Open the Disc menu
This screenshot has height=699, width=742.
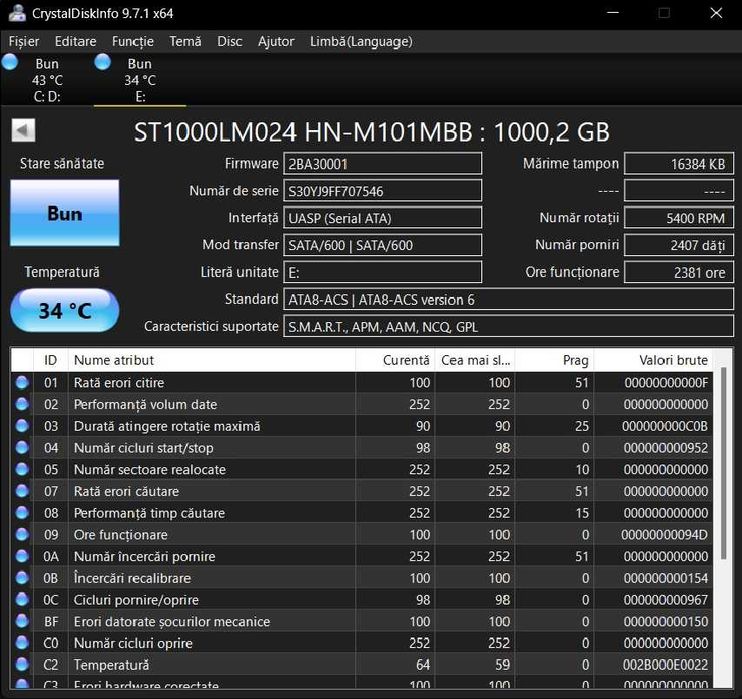[x=230, y=42]
